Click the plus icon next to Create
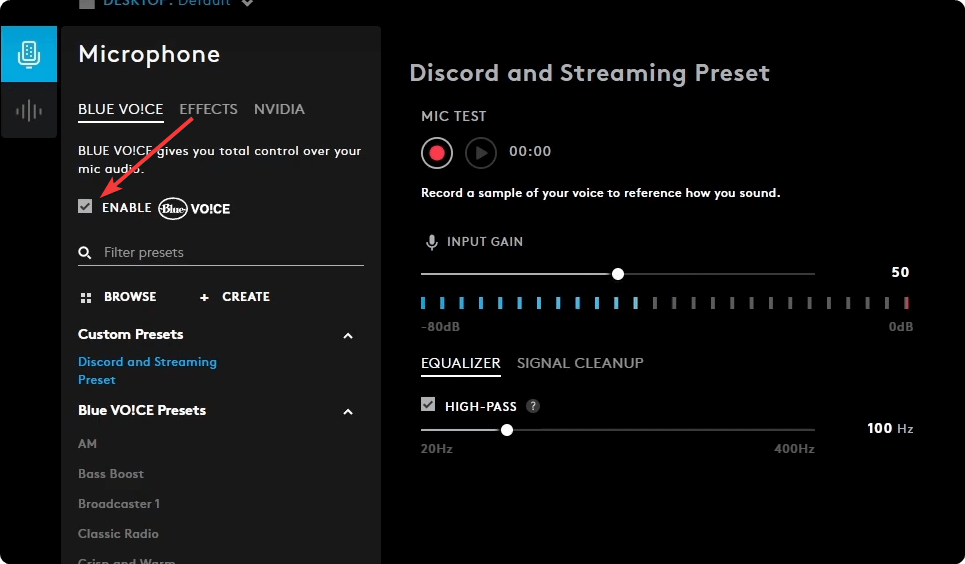The width and height of the screenshot is (965, 564). (204, 297)
